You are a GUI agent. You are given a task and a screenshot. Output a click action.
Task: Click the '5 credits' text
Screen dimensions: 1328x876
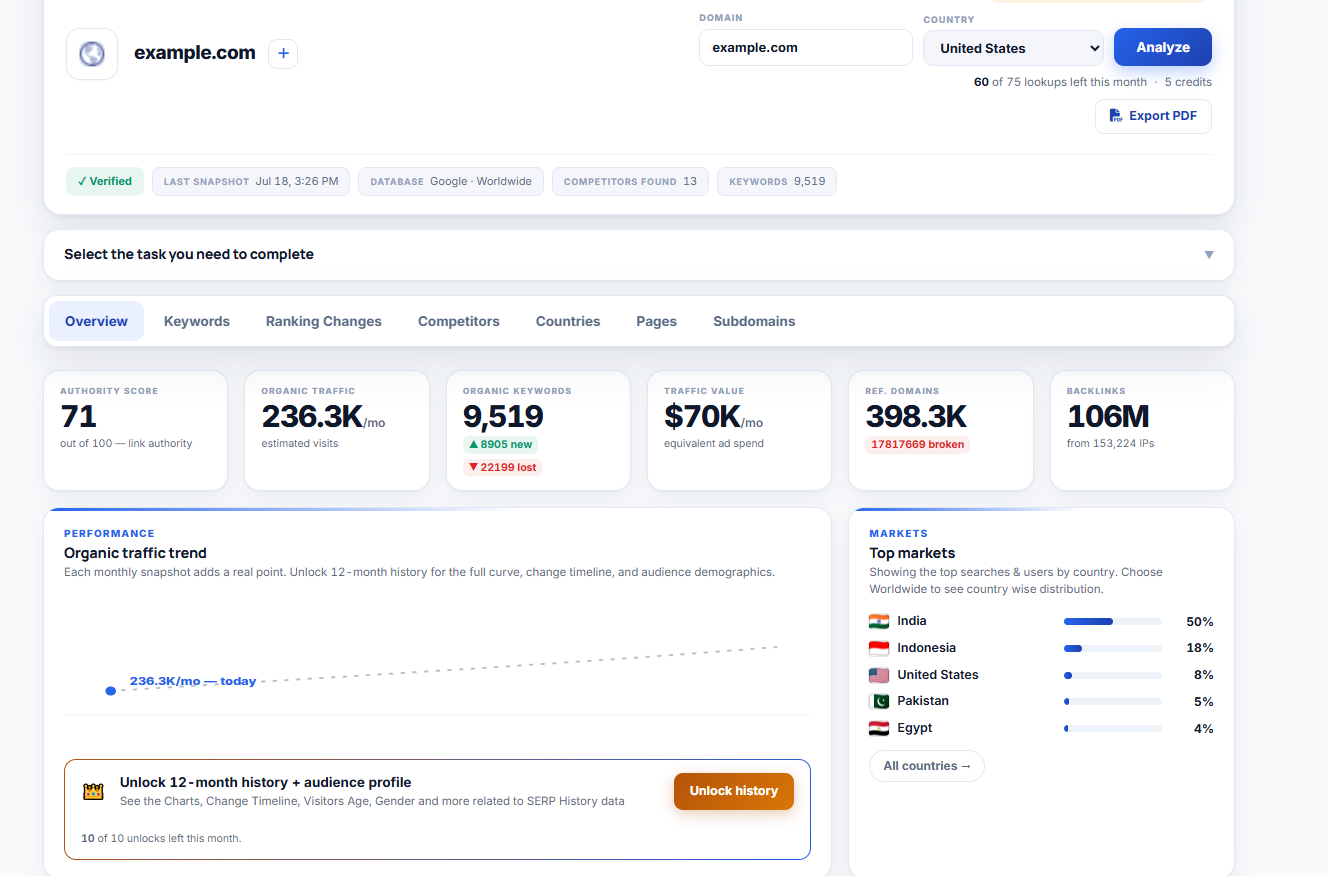tap(1188, 82)
